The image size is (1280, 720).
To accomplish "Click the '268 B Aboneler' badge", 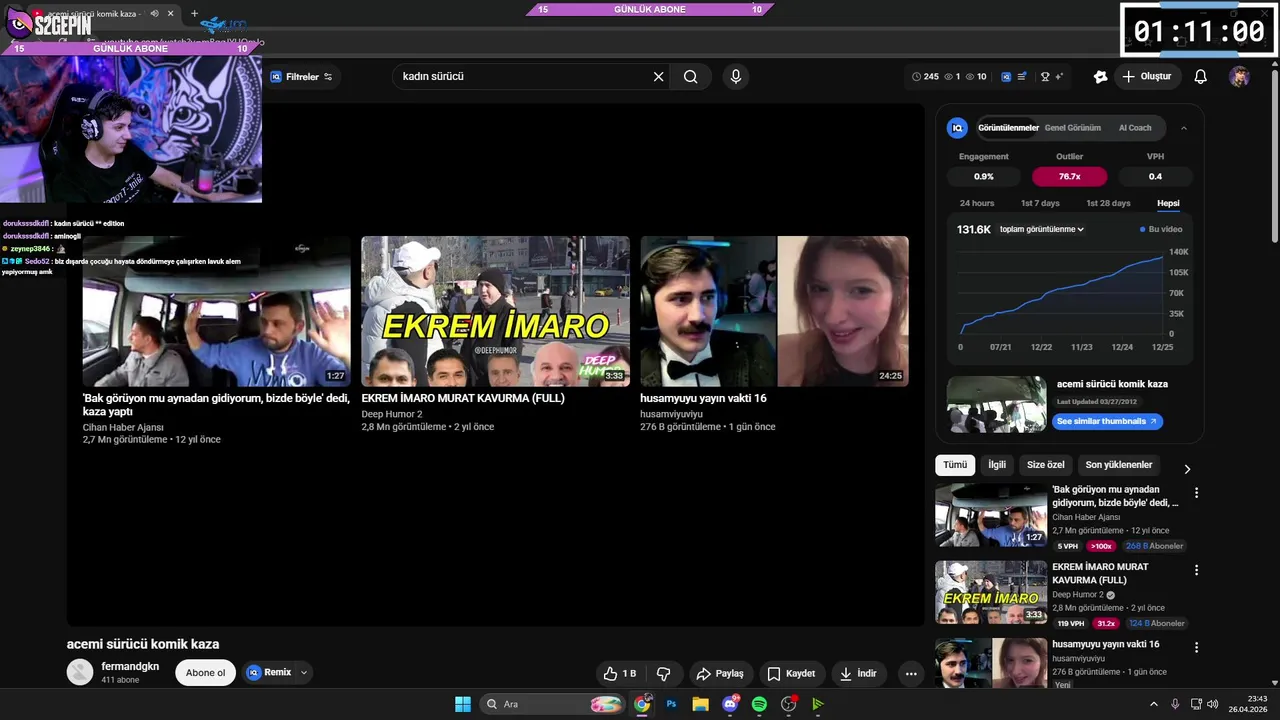I will point(1154,546).
